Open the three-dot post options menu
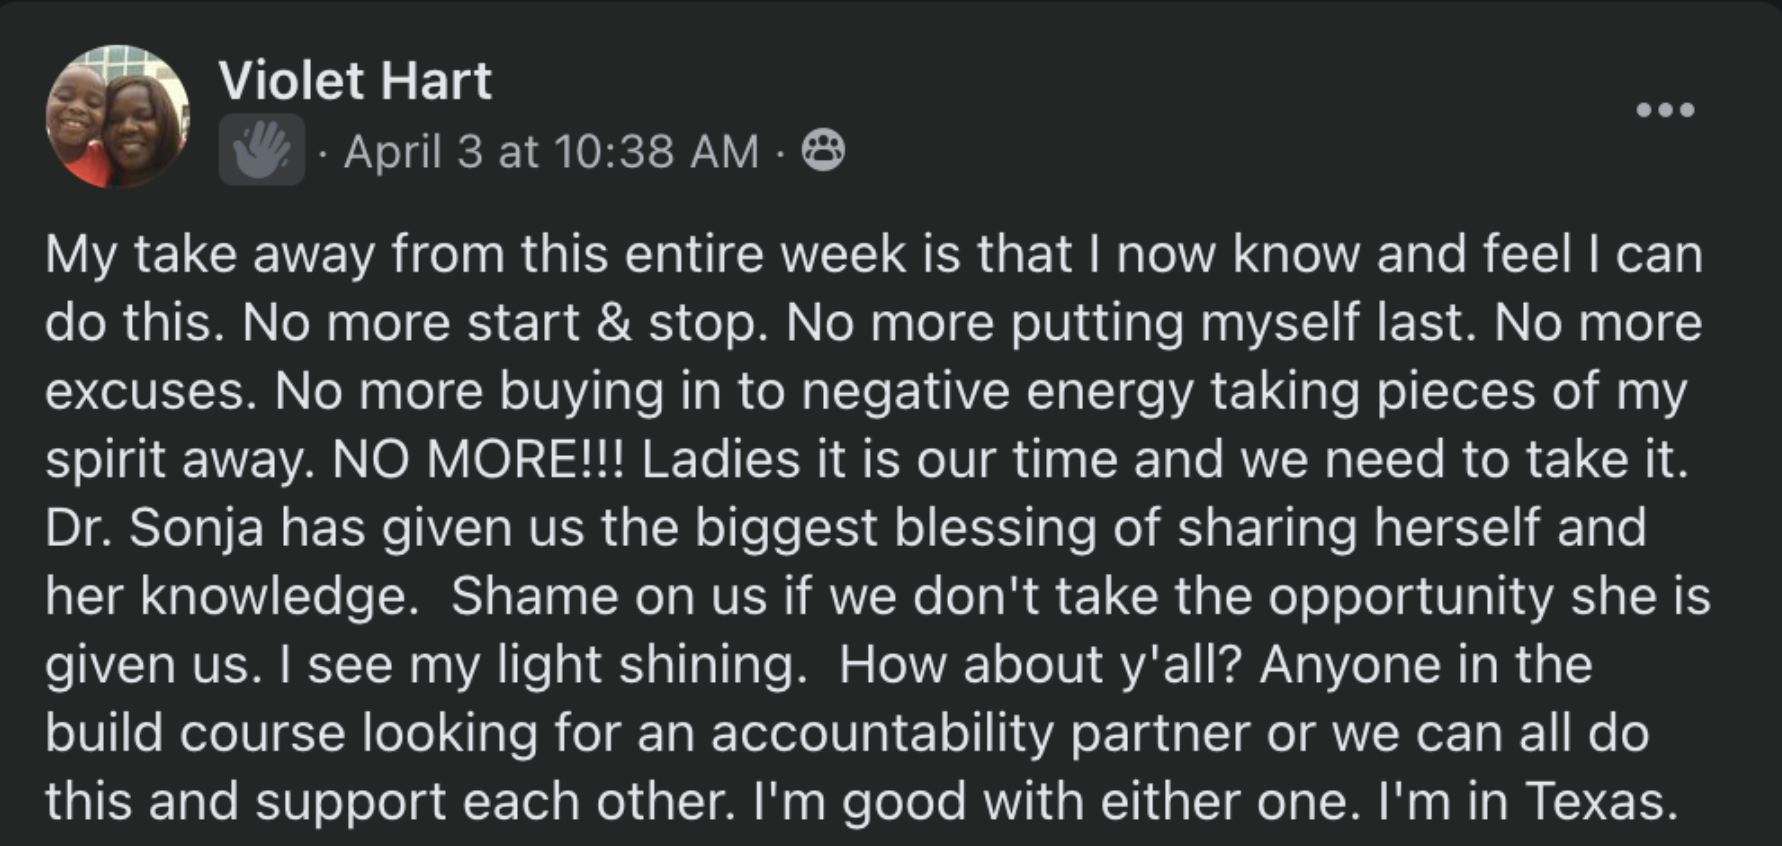Screen dimensions: 1782x846 [1665, 109]
